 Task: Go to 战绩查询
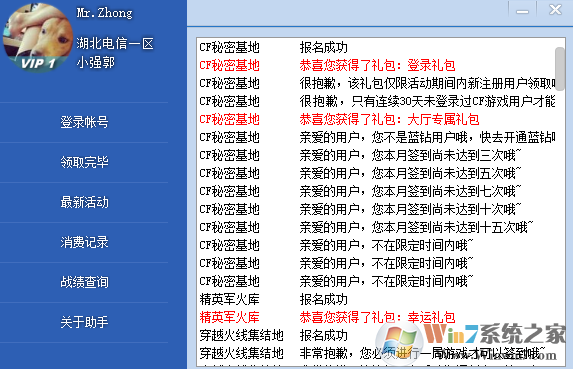[x=84, y=282]
